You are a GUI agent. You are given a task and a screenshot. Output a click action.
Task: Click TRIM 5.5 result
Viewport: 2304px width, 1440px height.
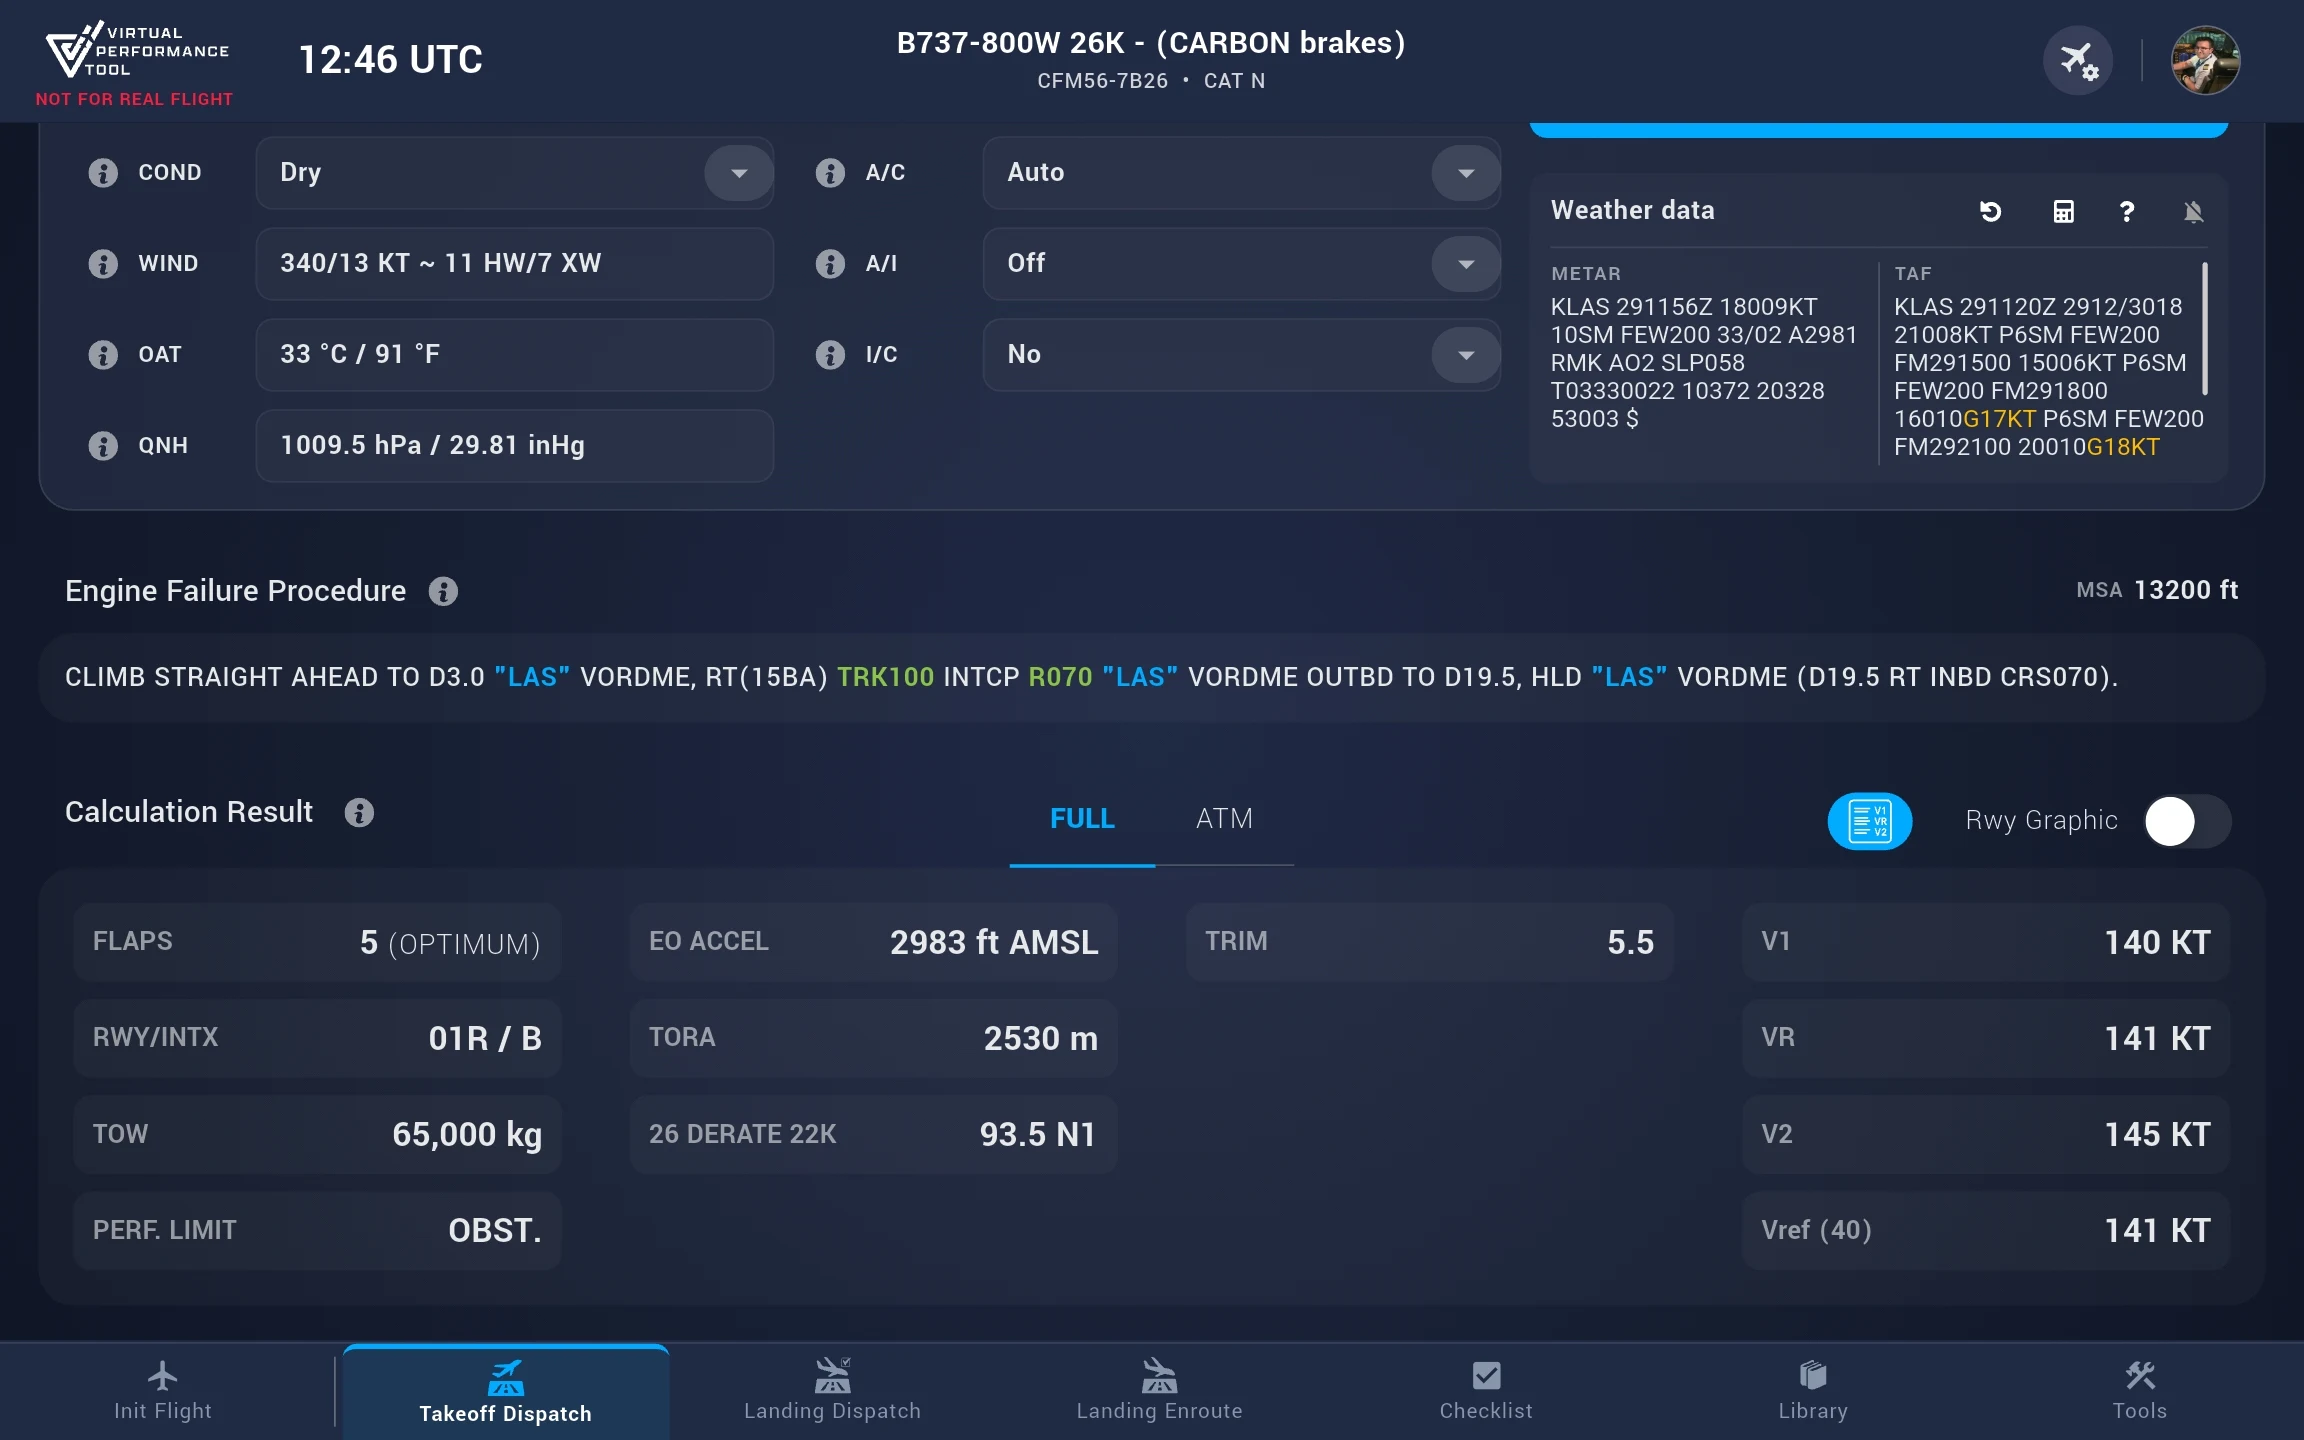point(1429,942)
